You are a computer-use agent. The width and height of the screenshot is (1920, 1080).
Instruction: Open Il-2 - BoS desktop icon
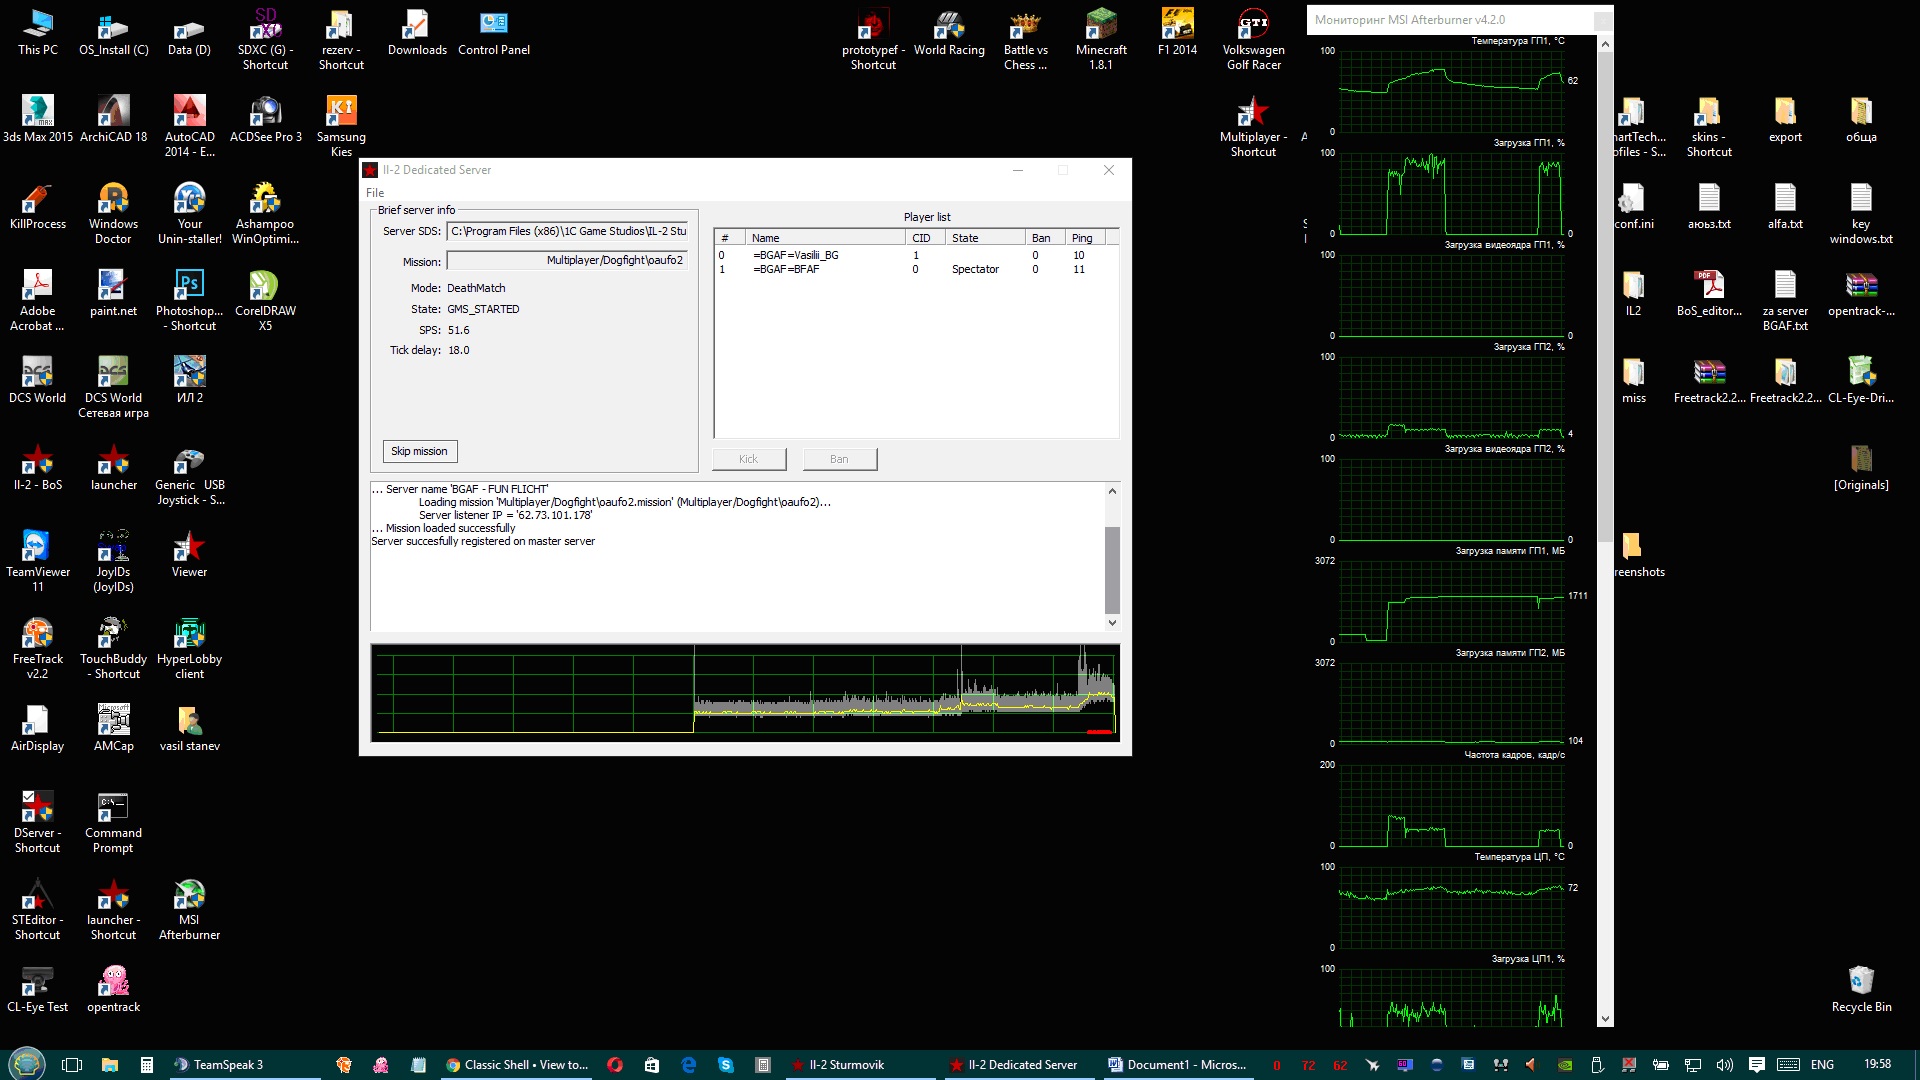point(38,467)
